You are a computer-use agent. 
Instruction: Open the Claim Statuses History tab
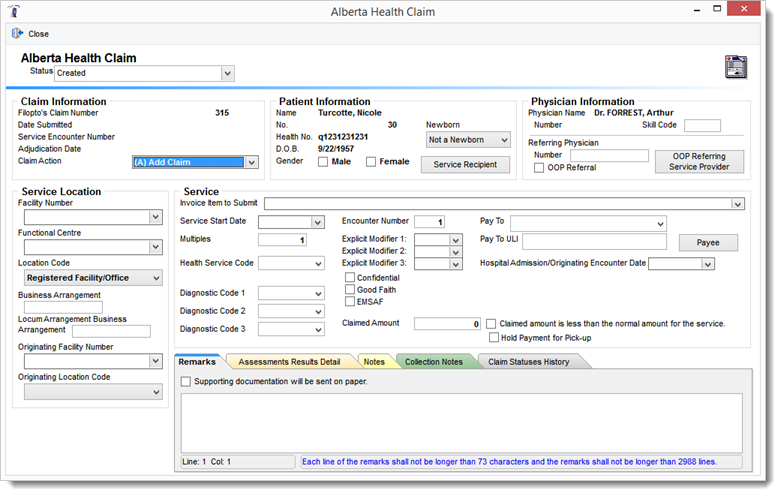click(528, 362)
